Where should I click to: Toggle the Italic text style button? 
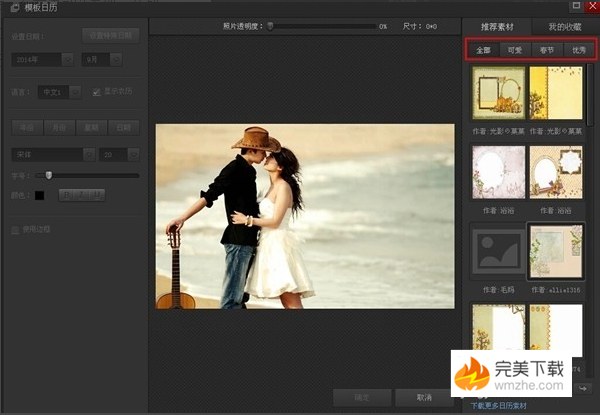click(81, 195)
